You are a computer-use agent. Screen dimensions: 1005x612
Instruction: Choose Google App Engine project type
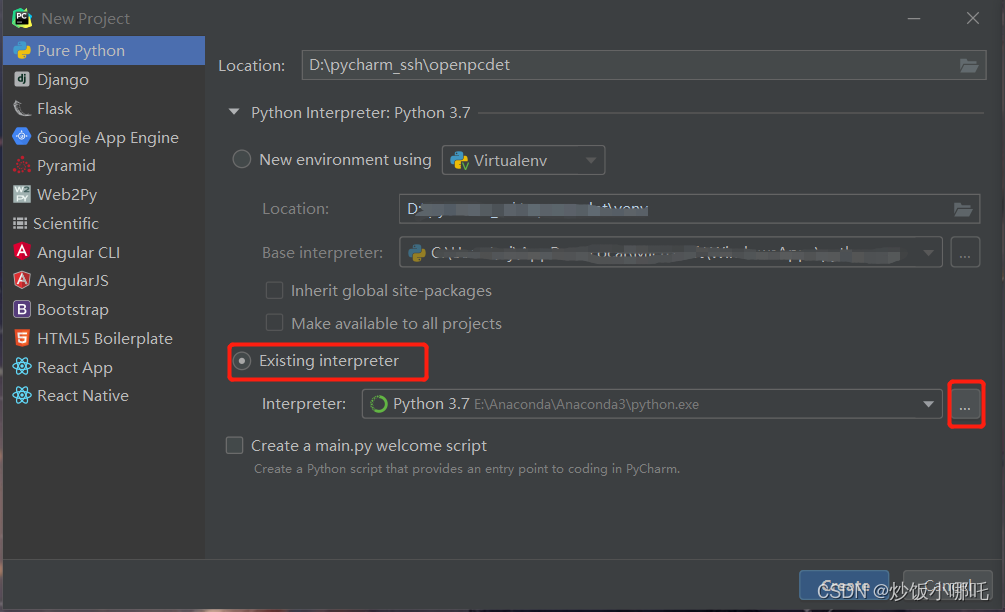tap(104, 137)
